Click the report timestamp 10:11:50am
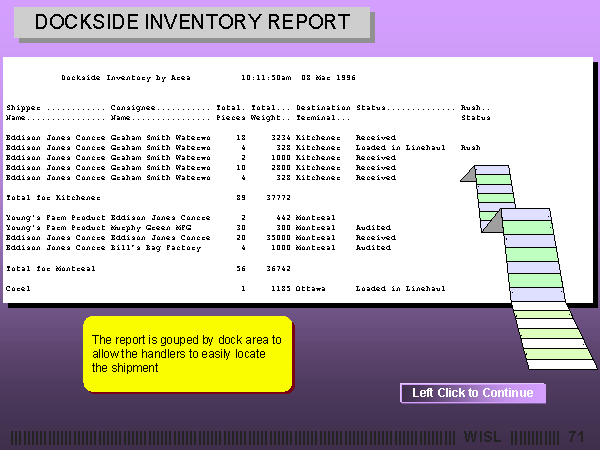600x450 pixels. [x=266, y=77]
